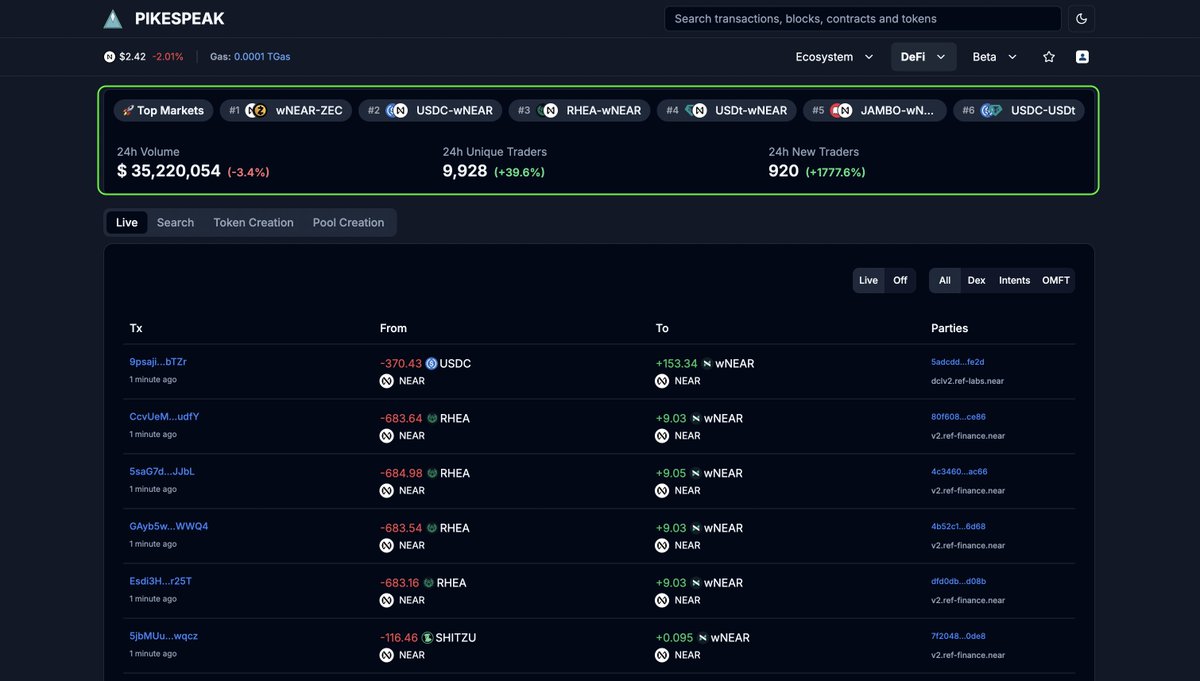
Task: Click the search transactions input field
Action: [862, 19]
